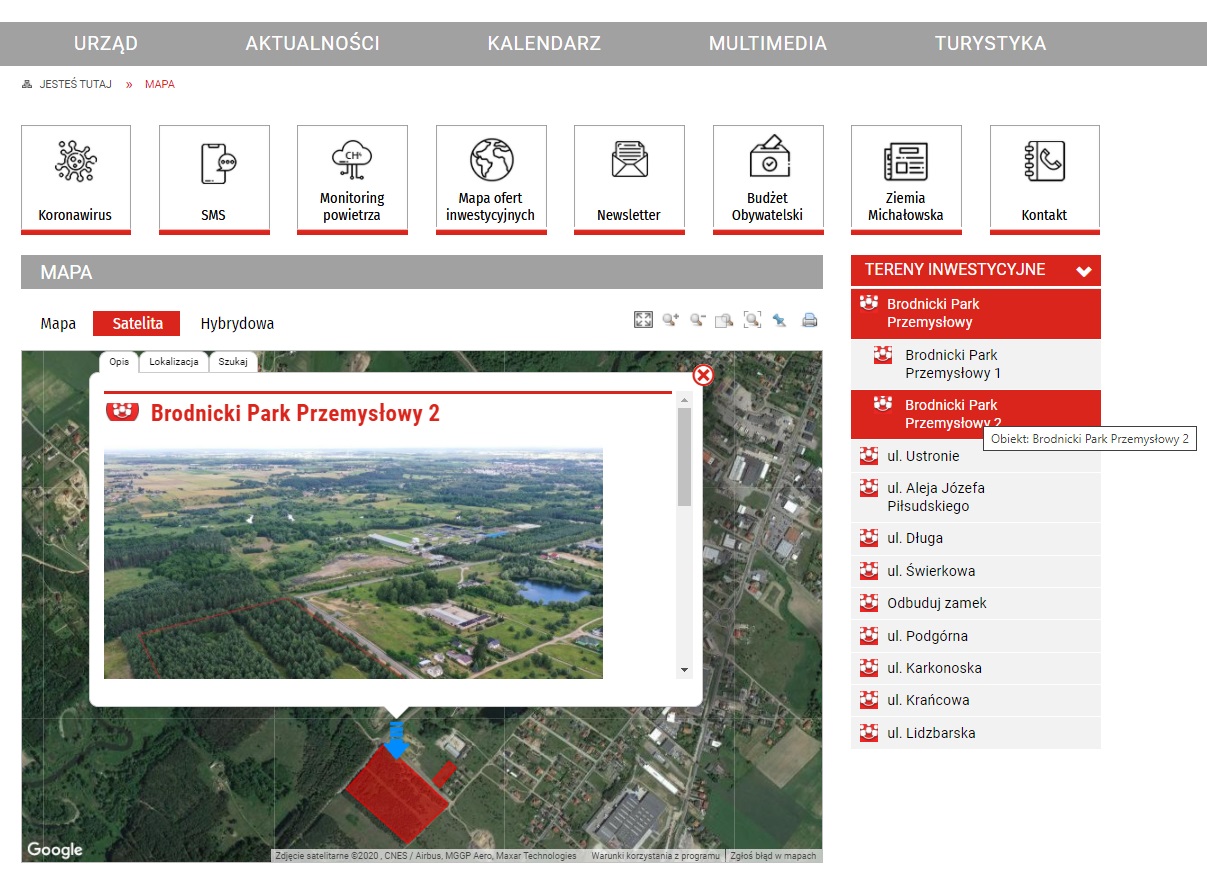Image resolution: width=1207 pixels, height=889 pixels.
Task: Open the Szukaj popup tab
Action: tap(233, 362)
